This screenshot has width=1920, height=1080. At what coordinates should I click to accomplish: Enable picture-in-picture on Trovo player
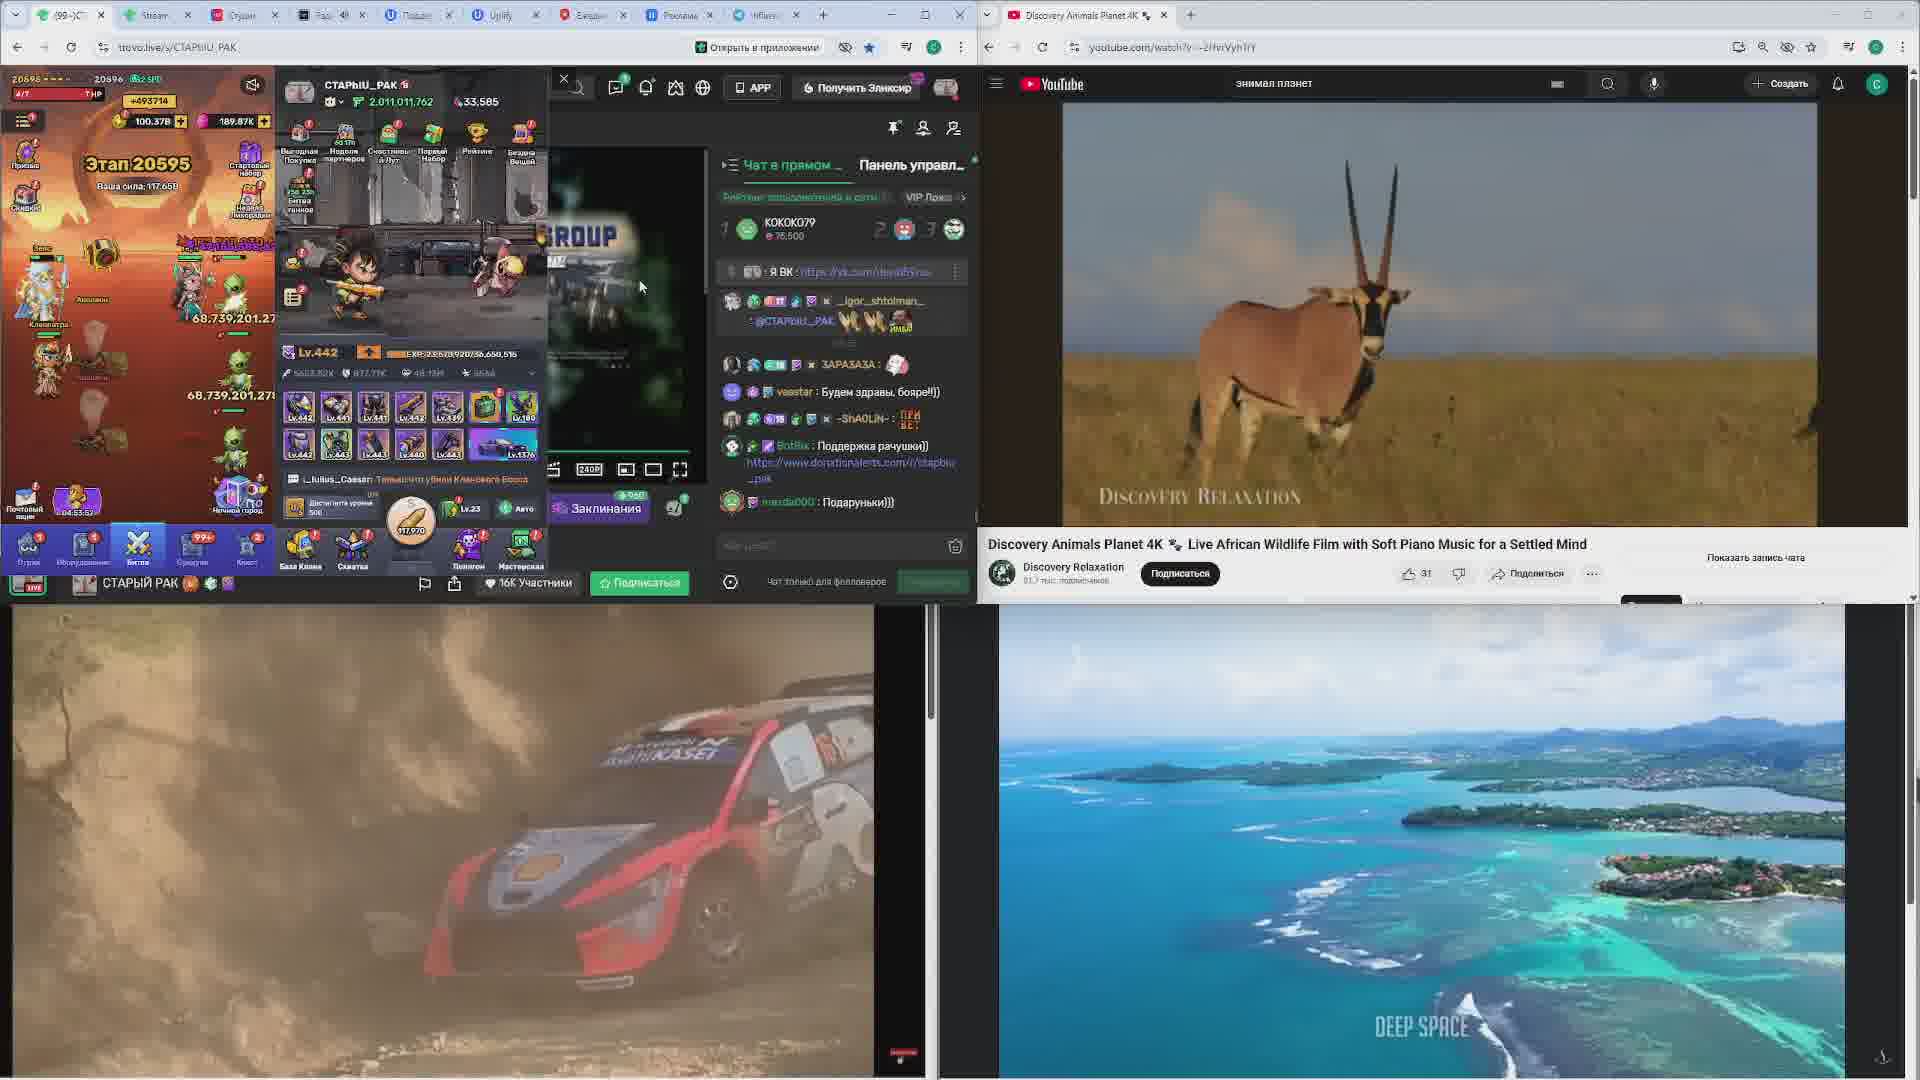(x=626, y=469)
